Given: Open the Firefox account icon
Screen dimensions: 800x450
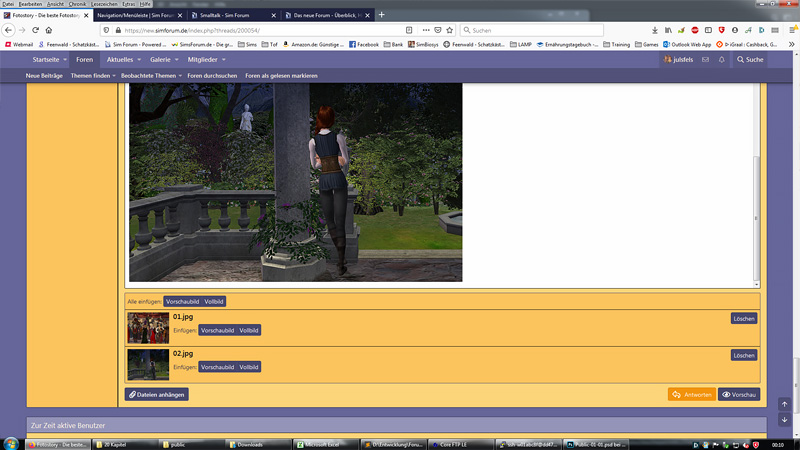Looking at the screenshot, I should coord(734,31).
